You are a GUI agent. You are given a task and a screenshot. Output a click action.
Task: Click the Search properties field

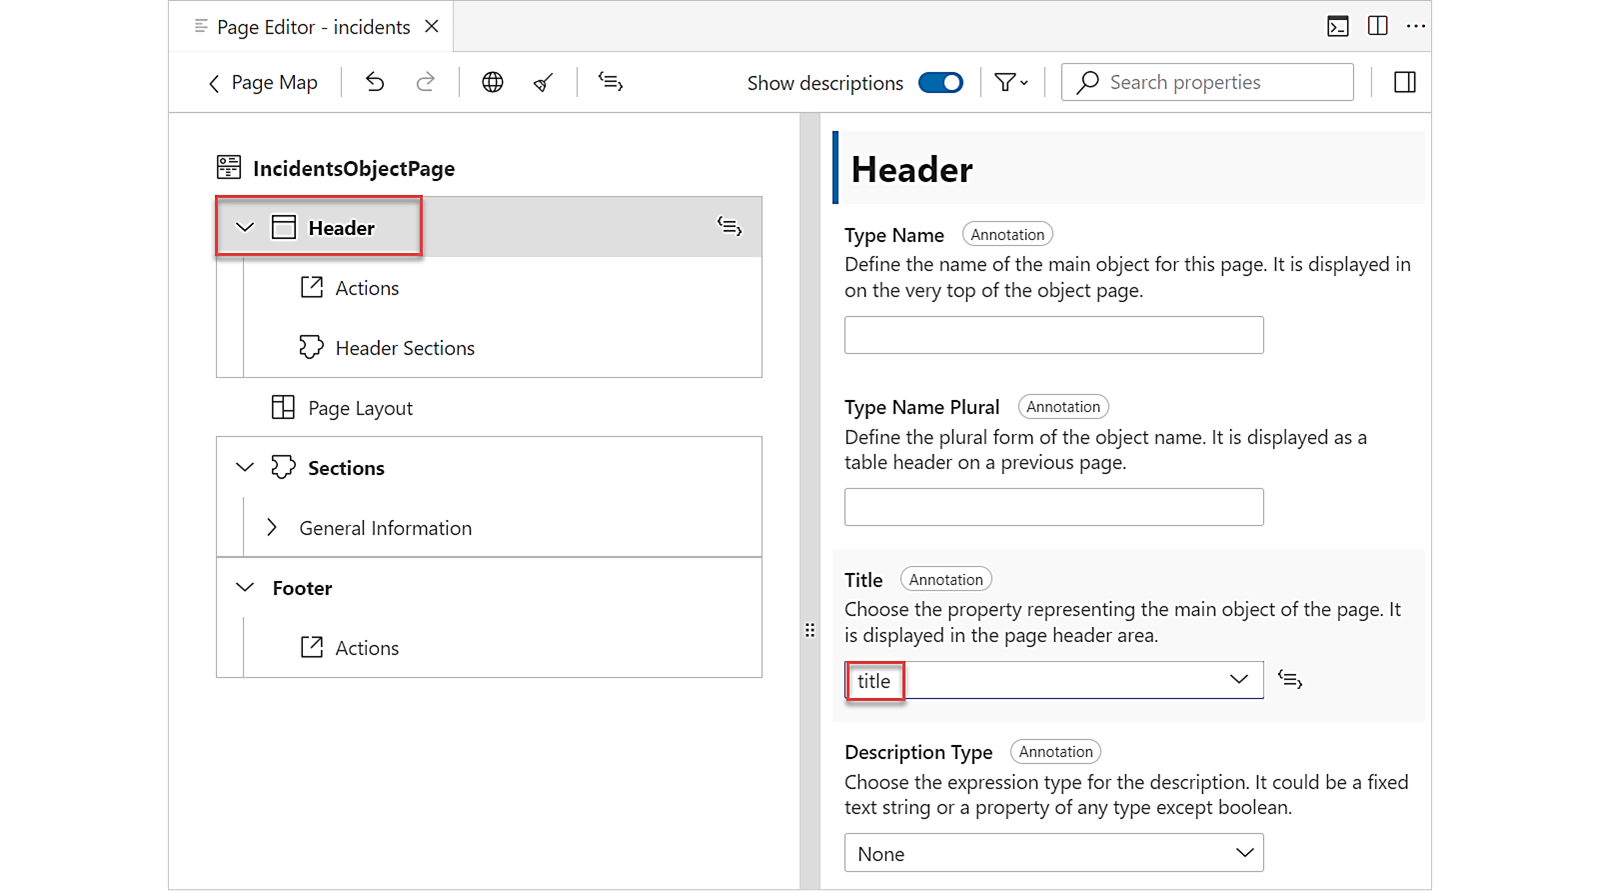click(1207, 82)
